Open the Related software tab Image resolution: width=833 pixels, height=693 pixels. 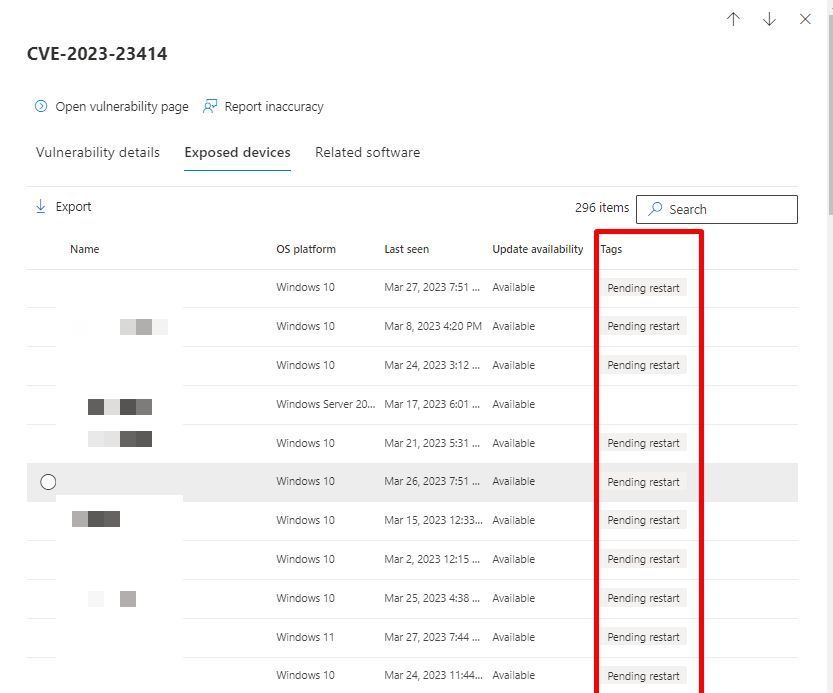point(368,153)
